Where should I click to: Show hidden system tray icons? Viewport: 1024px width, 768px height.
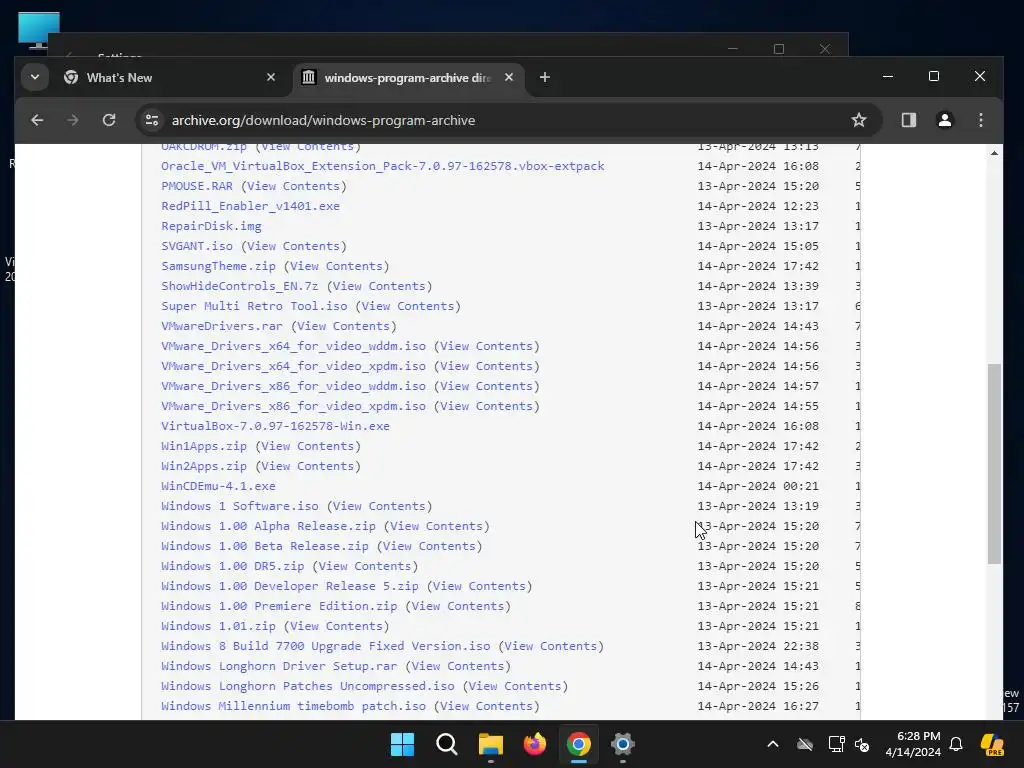773,744
